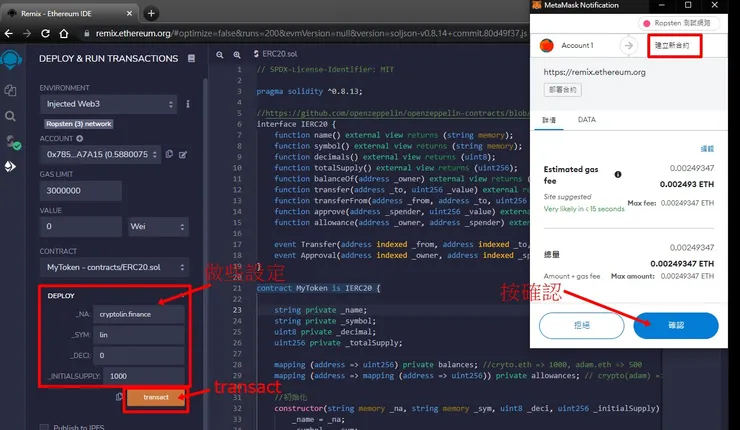The image size is (740, 430).
Task: Open Search in files sidebar icon
Action: [x=10, y=116]
